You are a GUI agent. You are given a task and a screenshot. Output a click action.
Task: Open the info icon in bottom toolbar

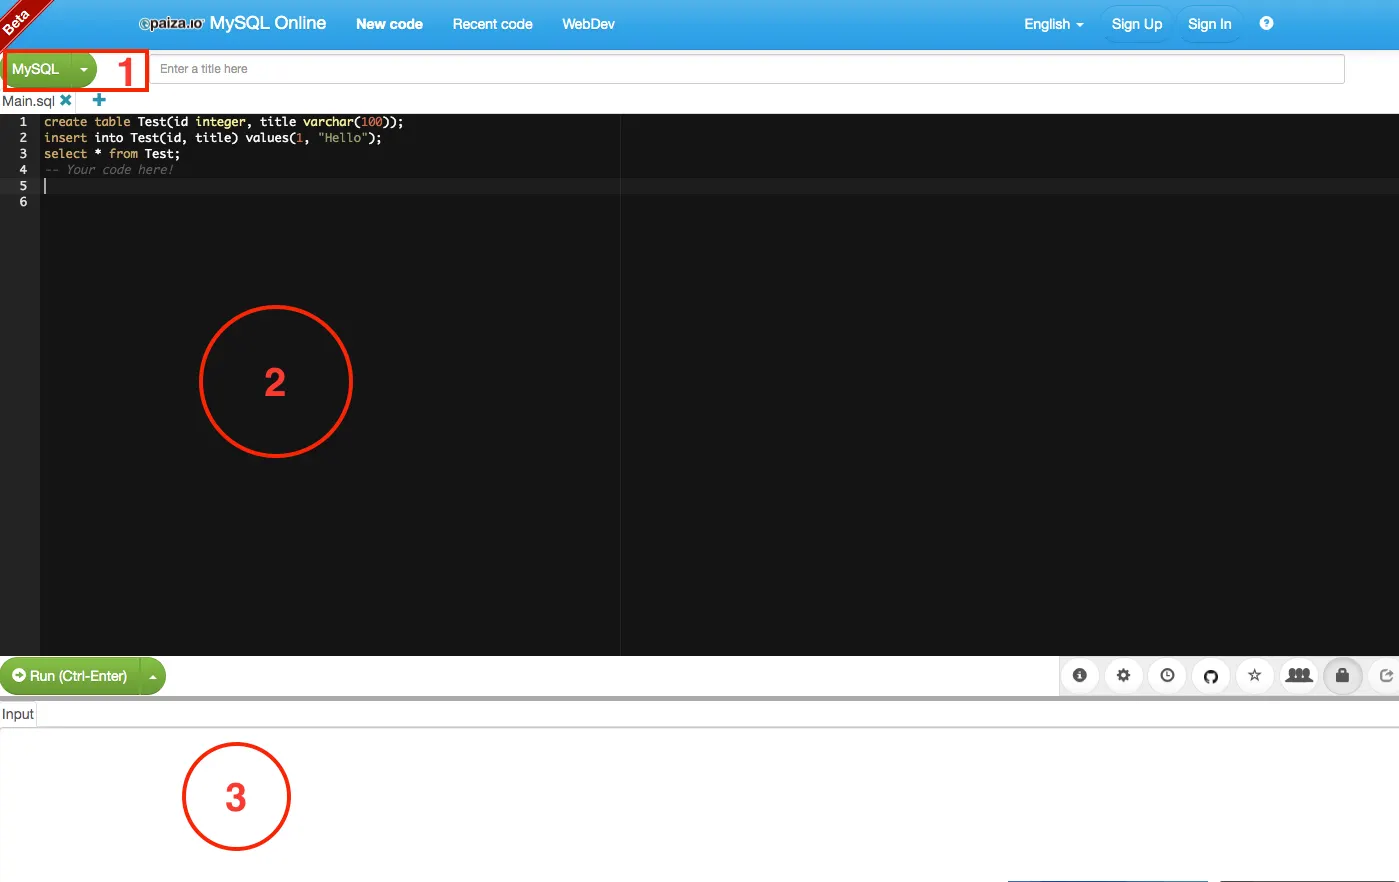click(x=1080, y=676)
